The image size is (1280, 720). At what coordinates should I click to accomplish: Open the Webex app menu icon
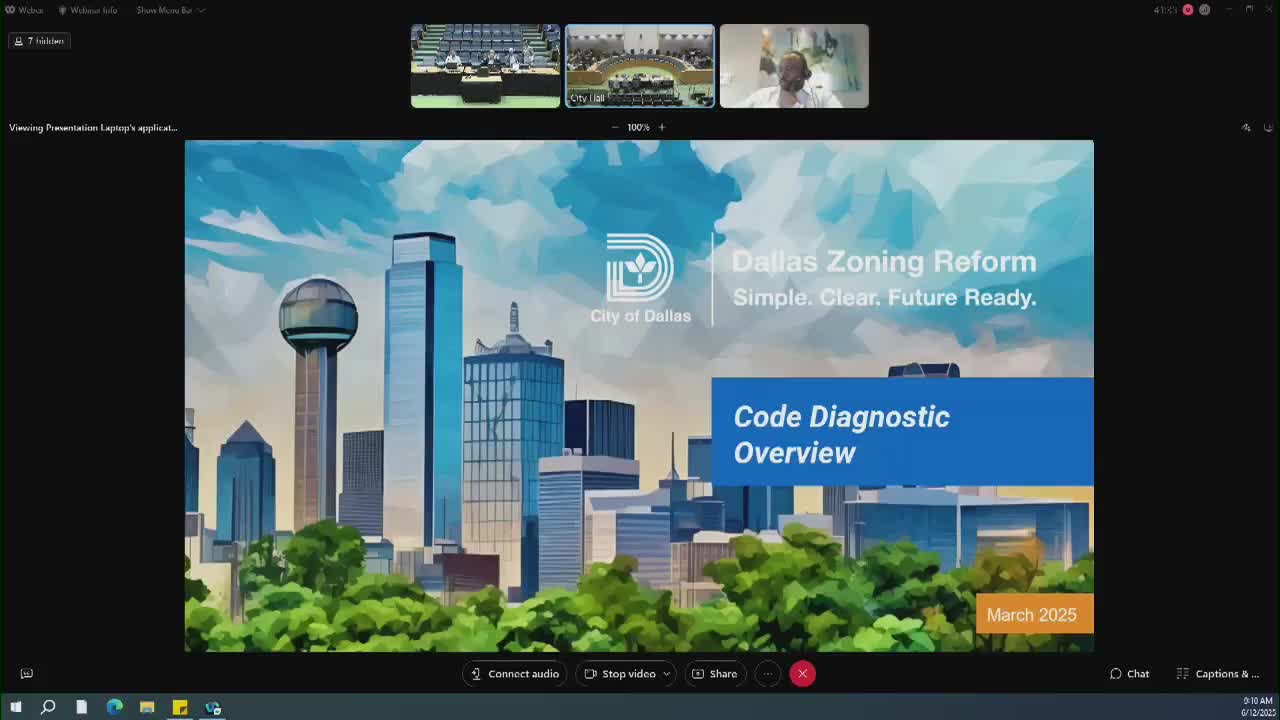tap(10, 10)
